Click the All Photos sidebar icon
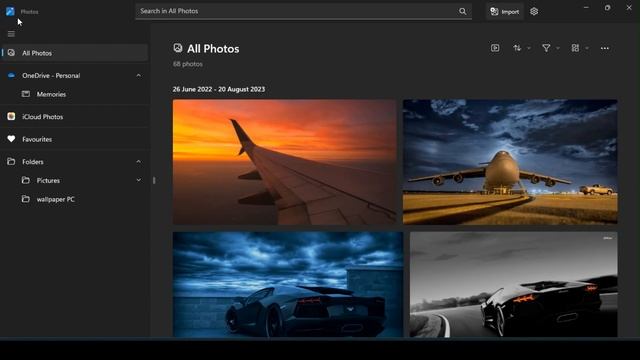This screenshot has width=640, height=360. (11, 53)
